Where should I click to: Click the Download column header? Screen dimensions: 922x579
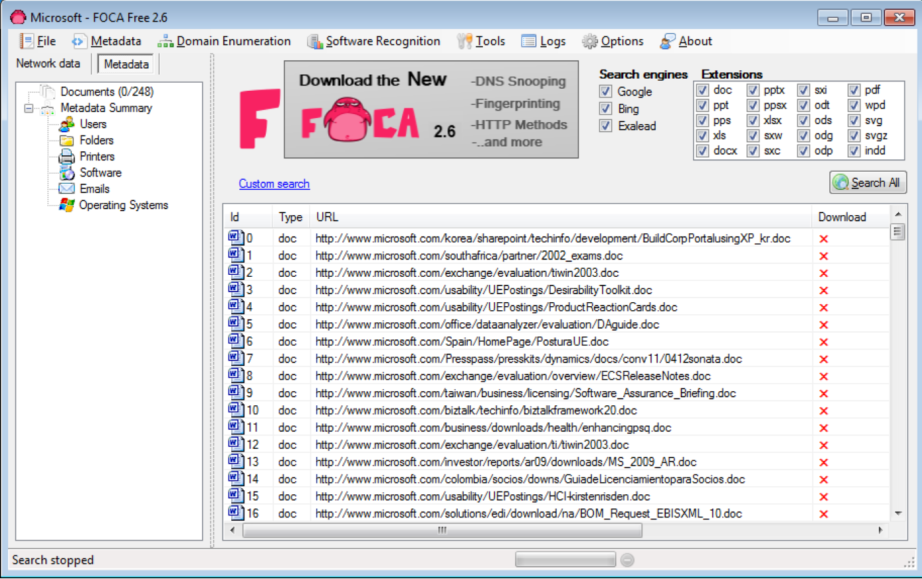click(x=850, y=217)
